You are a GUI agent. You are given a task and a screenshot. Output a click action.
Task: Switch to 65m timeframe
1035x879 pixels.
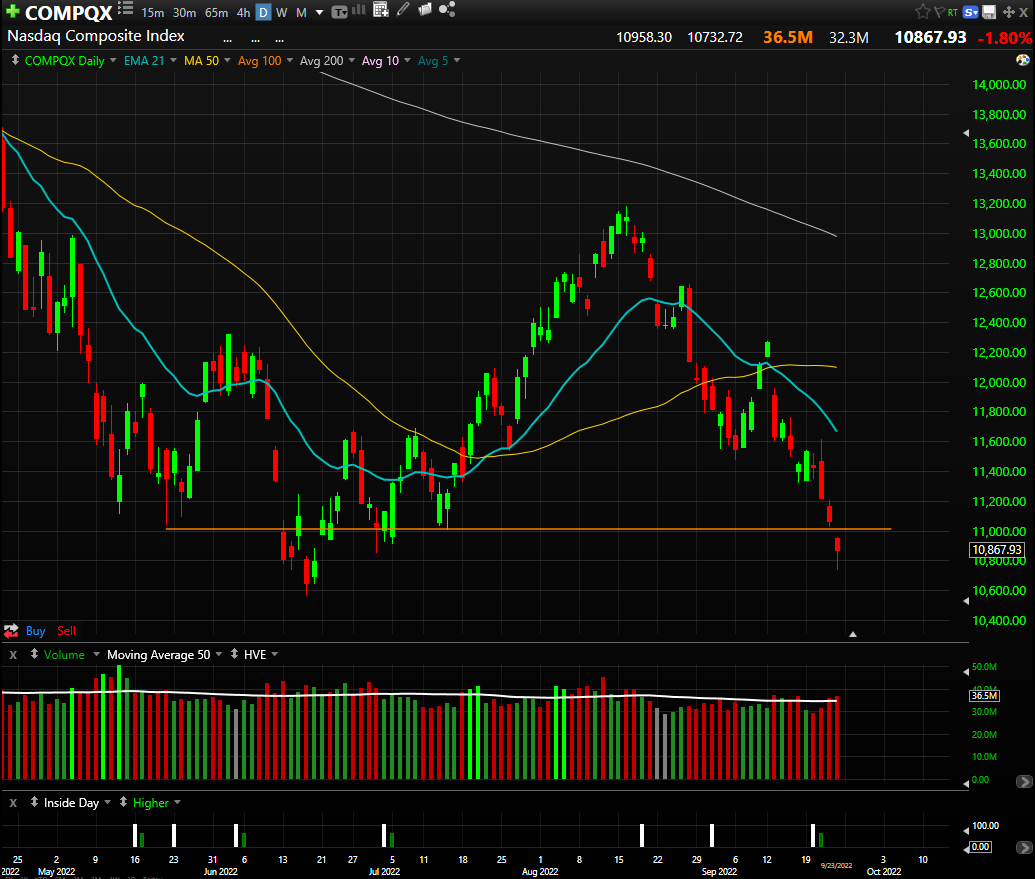point(217,13)
